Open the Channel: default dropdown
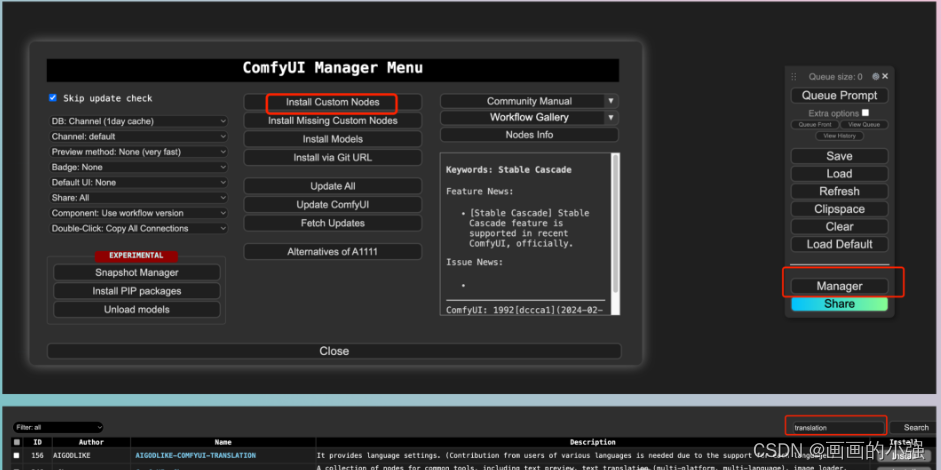This screenshot has height=470, width=941. [138, 136]
